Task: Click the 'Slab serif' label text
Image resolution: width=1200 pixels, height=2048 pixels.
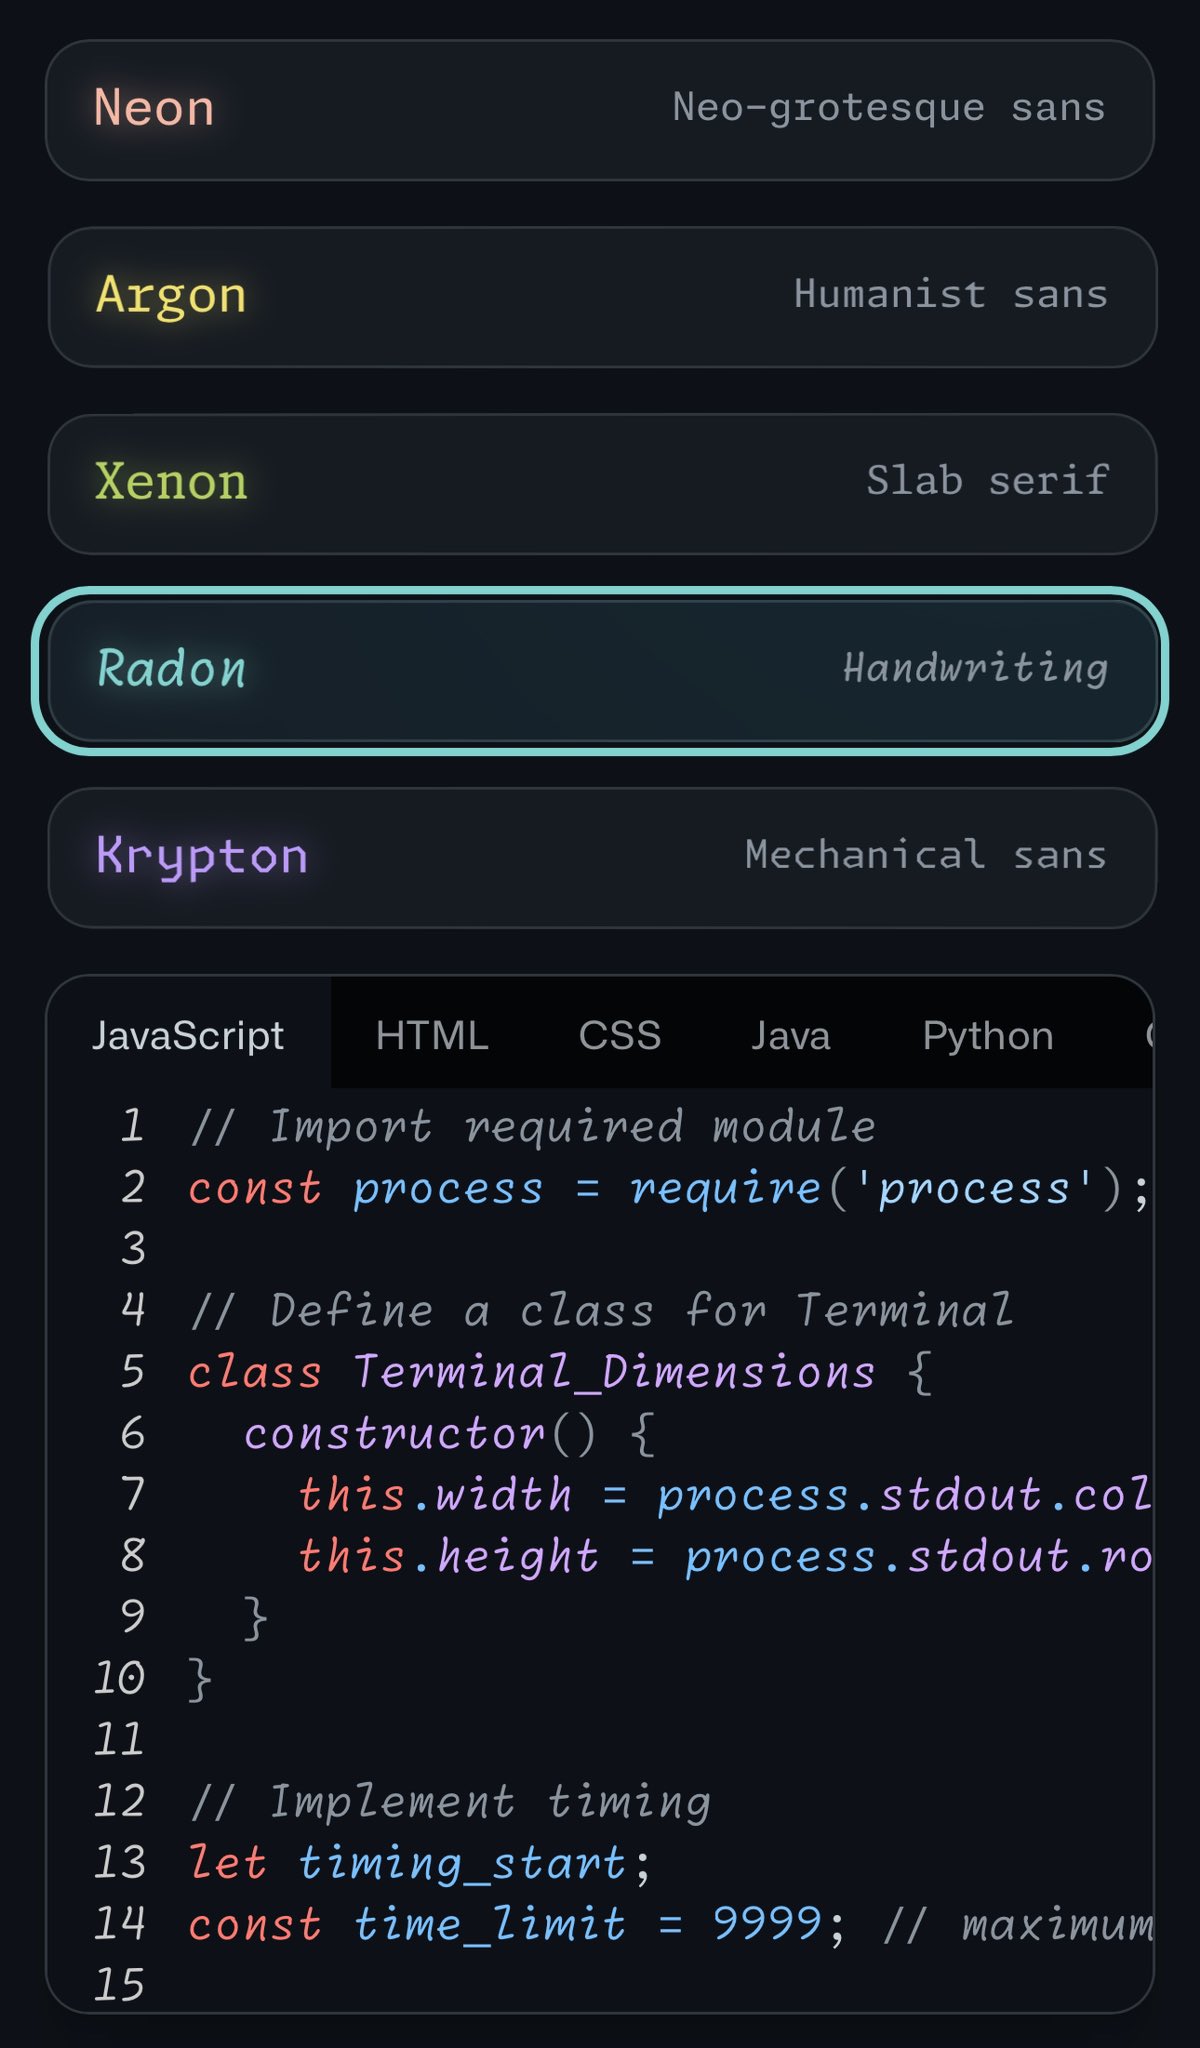Action: point(987,481)
